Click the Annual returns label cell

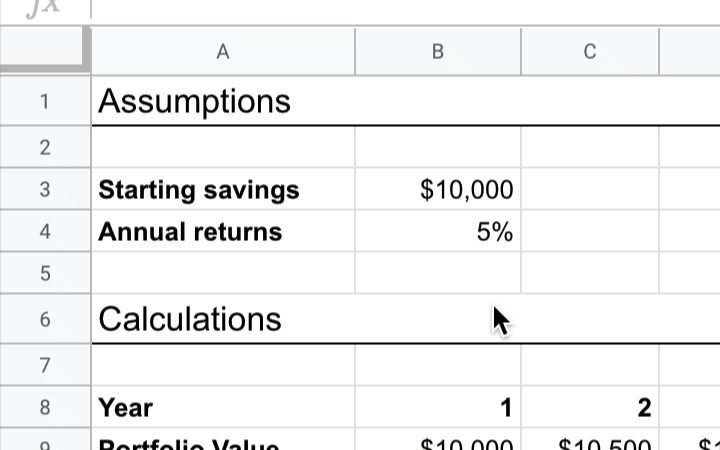223,231
